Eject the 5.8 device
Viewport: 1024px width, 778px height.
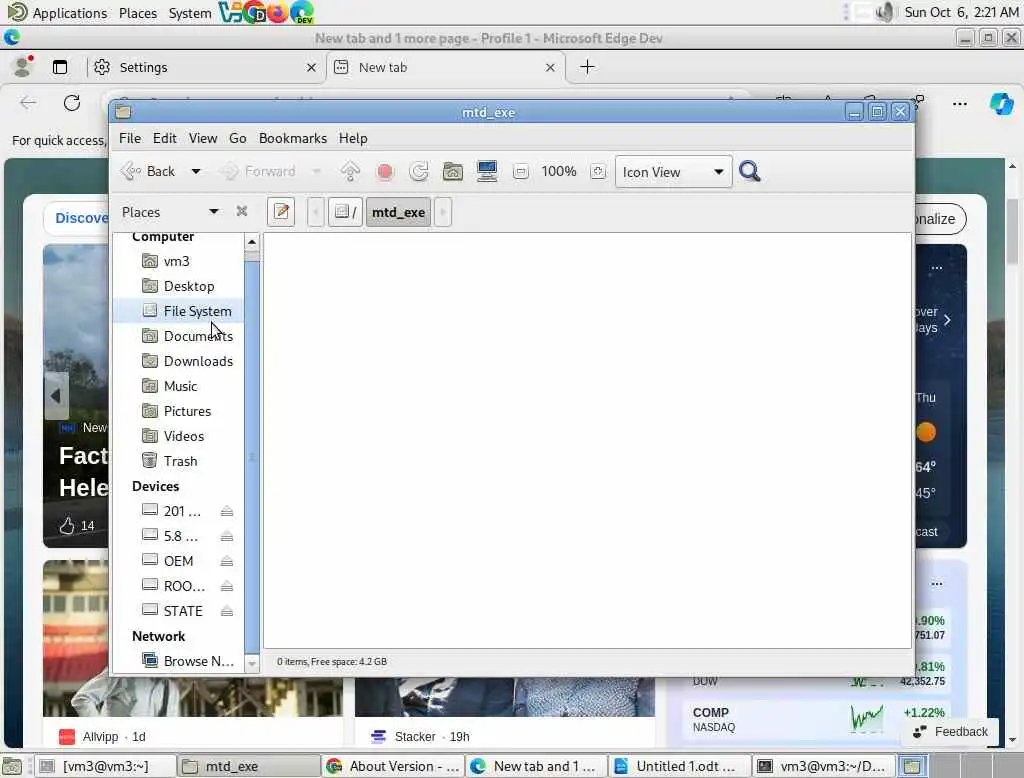click(227, 536)
